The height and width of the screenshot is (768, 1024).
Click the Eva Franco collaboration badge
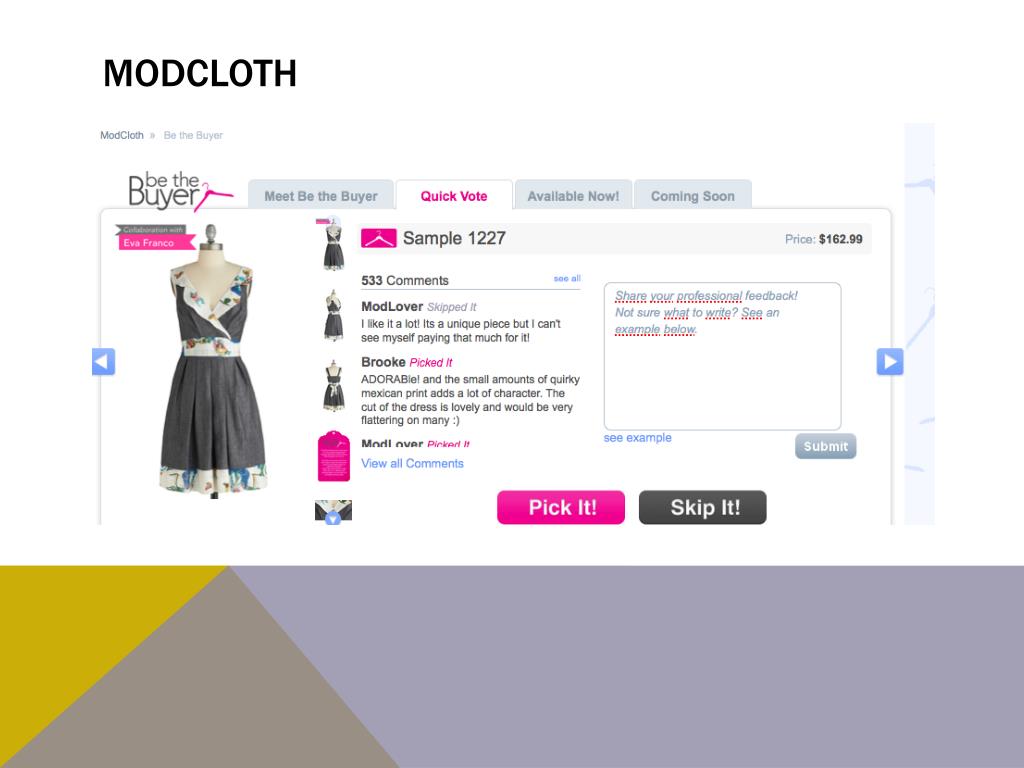(155, 237)
